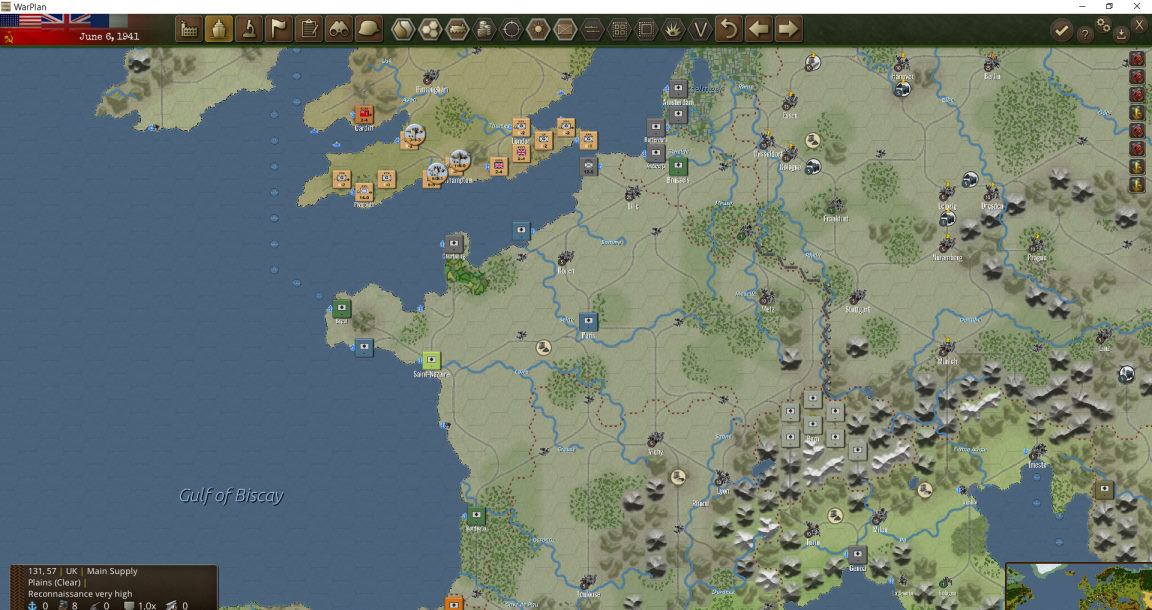This screenshot has width=1152, height=610.
Task: Open the flag diplomacy panel
Action: [279, 29]
